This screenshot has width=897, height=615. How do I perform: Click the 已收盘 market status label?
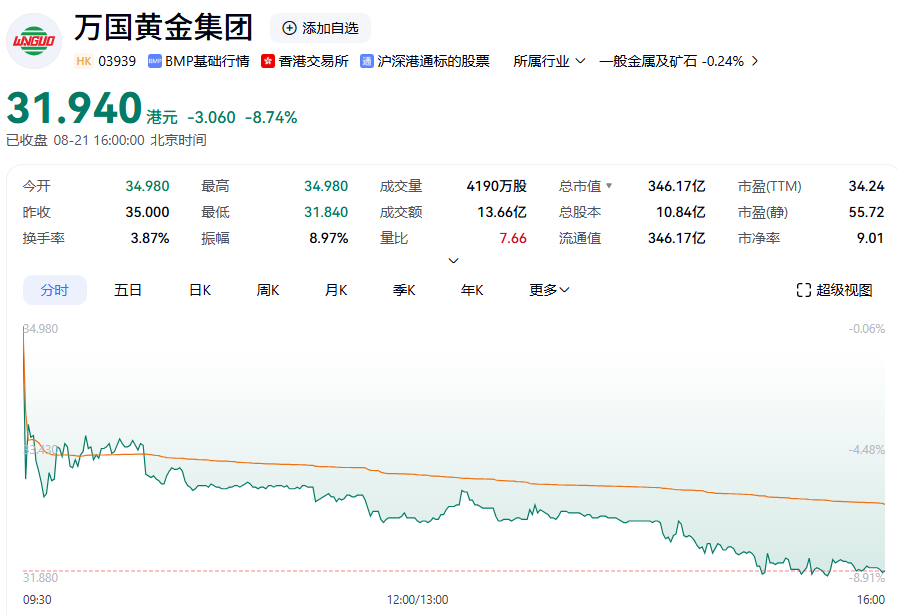point(27,140)
